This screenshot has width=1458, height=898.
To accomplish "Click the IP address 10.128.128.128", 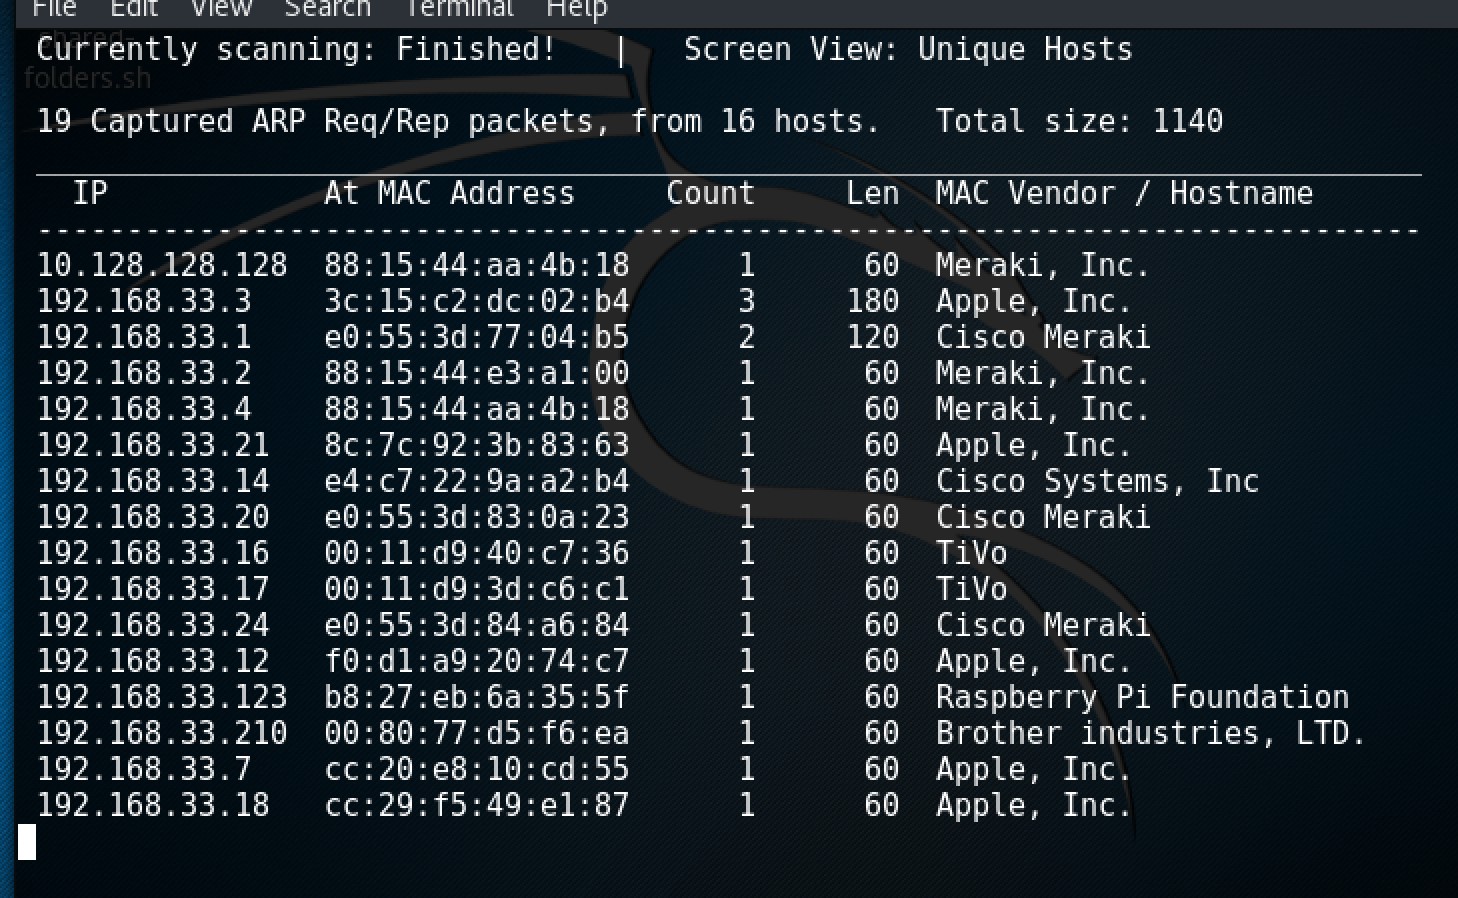I will 162,265.
